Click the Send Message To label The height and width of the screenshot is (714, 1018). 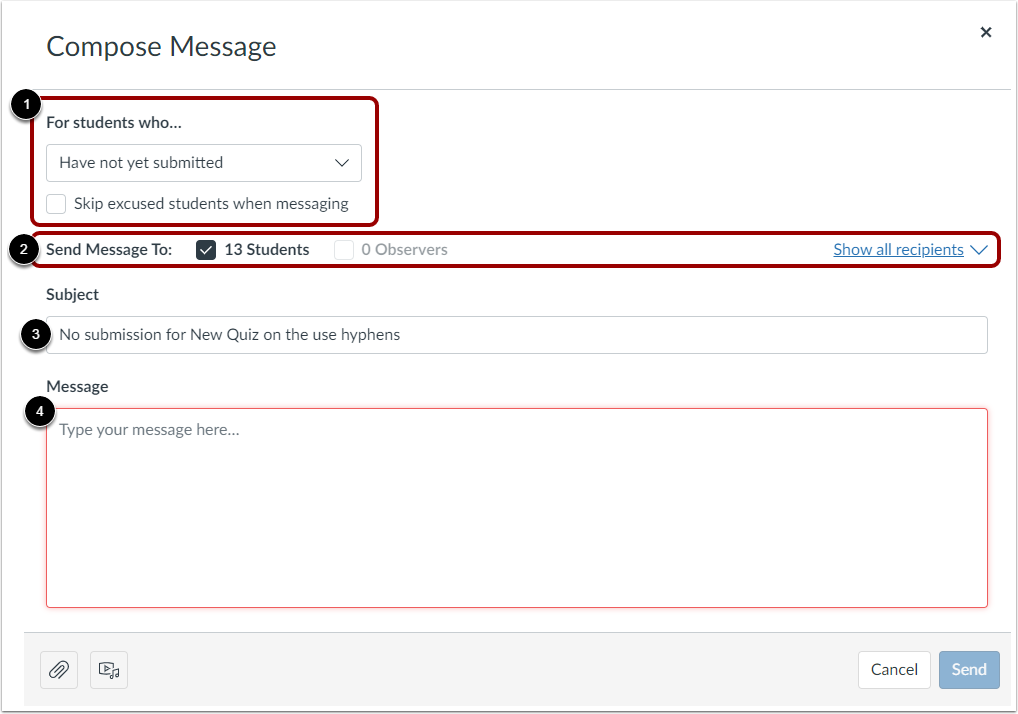tap(110, 249)
